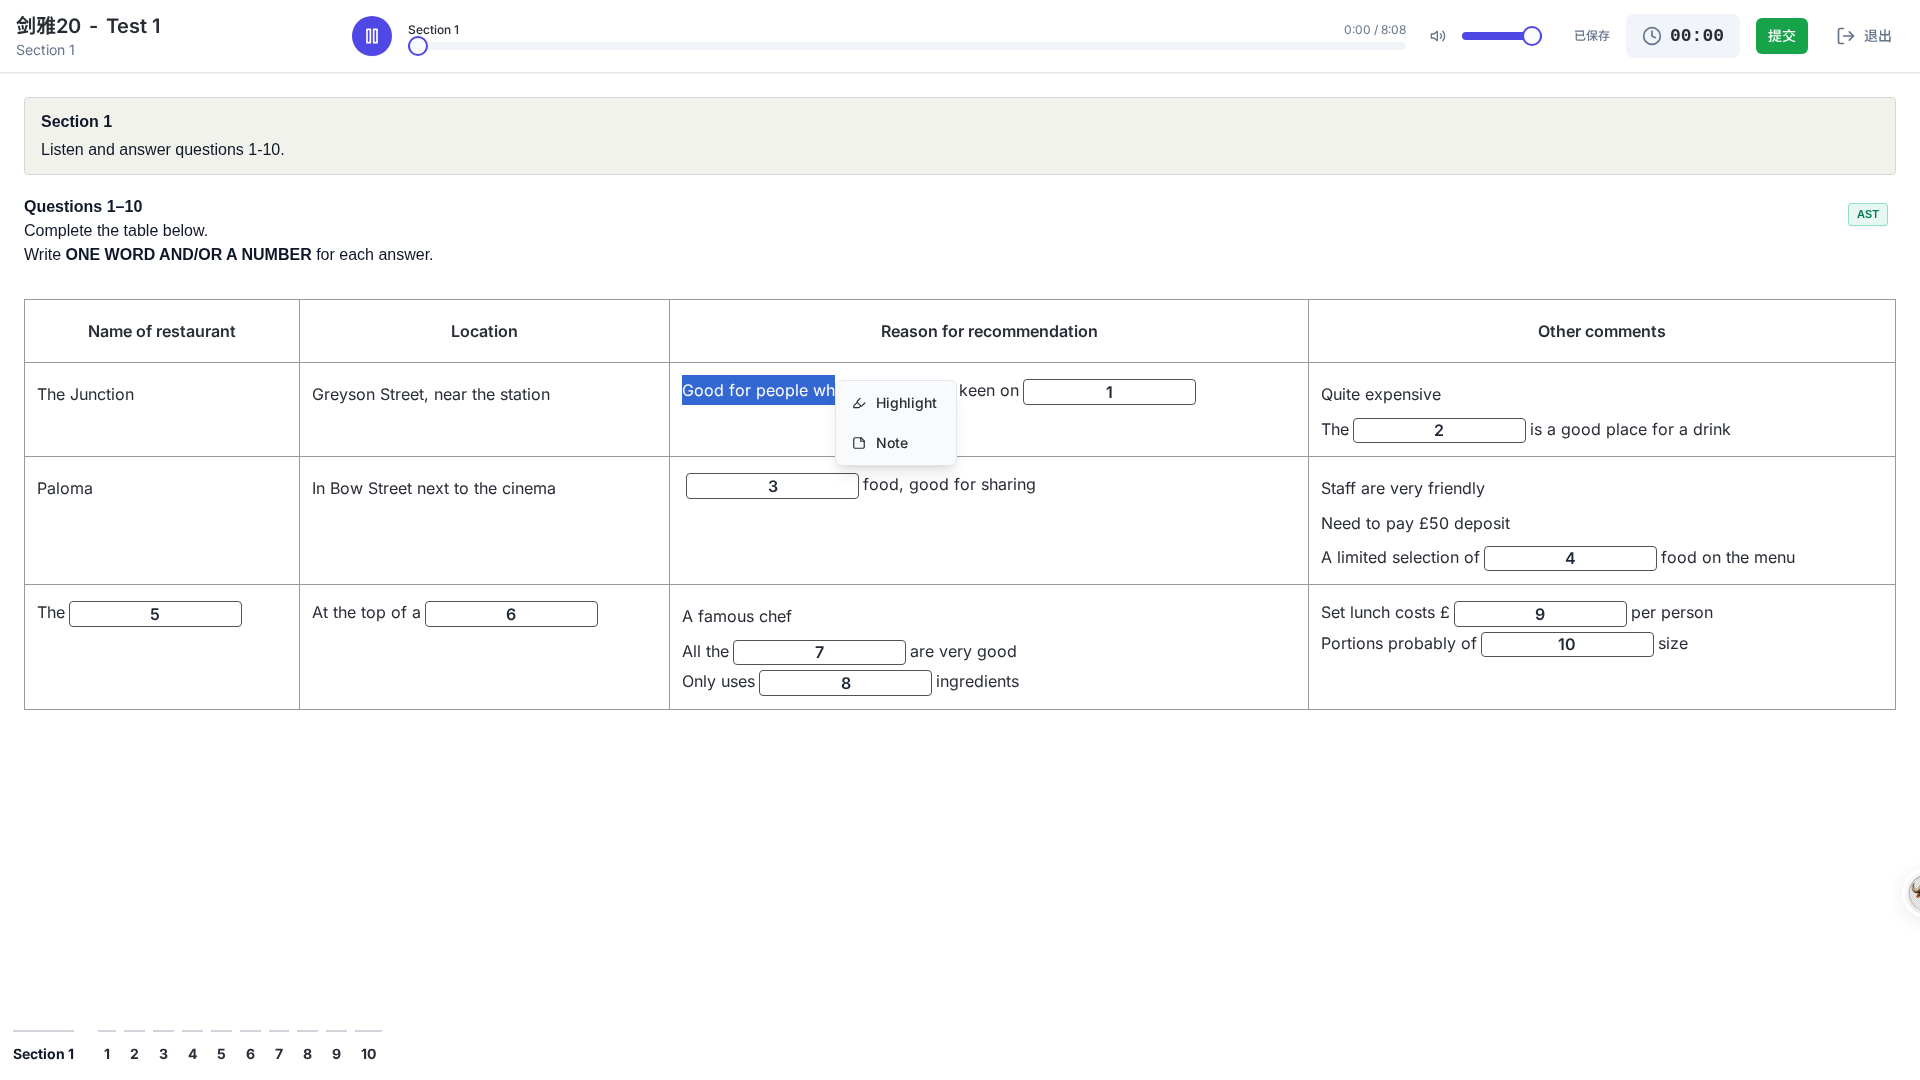Click answer field 6
This screenshot has height=1080, width=1920.
coord(511,614)
